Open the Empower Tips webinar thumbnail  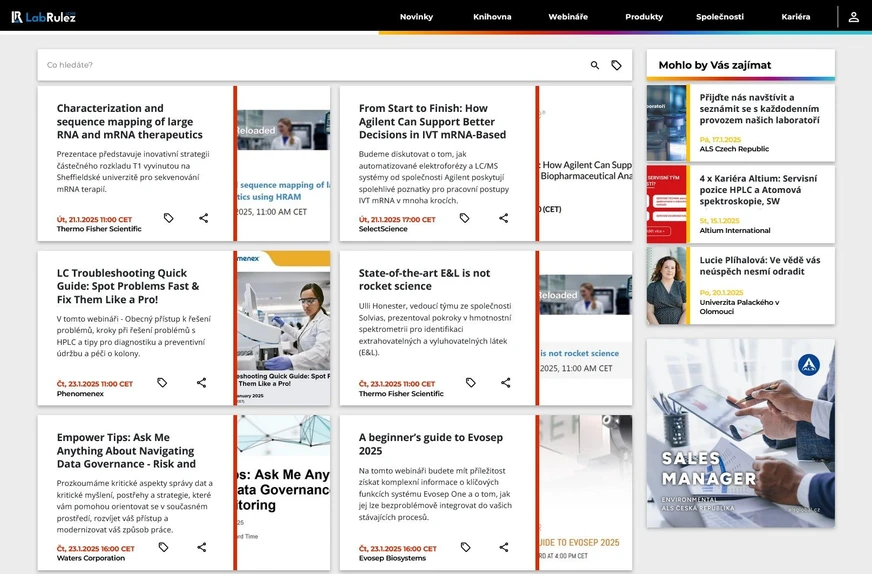[x=284, y=492]
